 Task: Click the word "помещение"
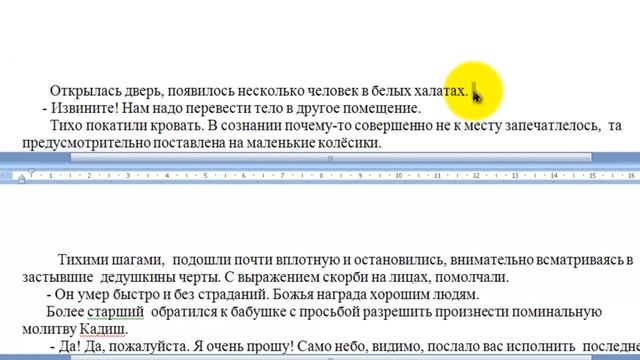click(x=380, y=109)
